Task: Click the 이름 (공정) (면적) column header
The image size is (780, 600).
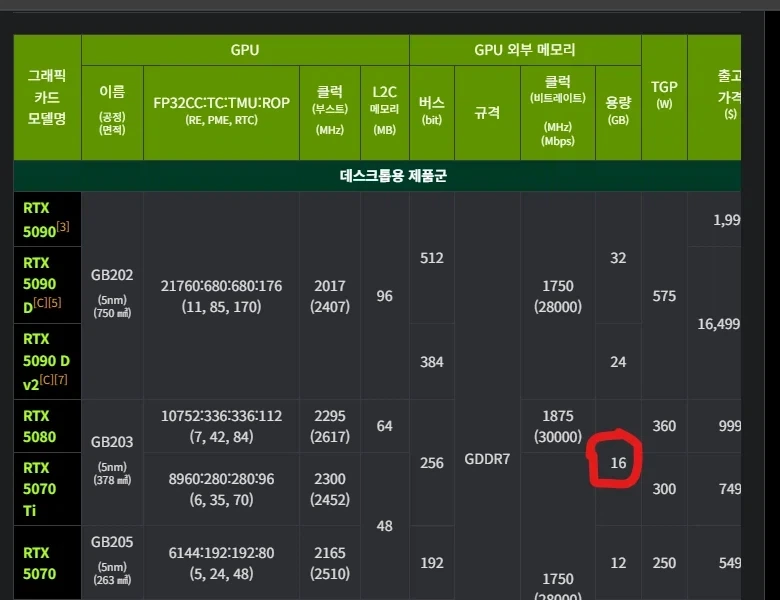Action: tap(112, 112)
